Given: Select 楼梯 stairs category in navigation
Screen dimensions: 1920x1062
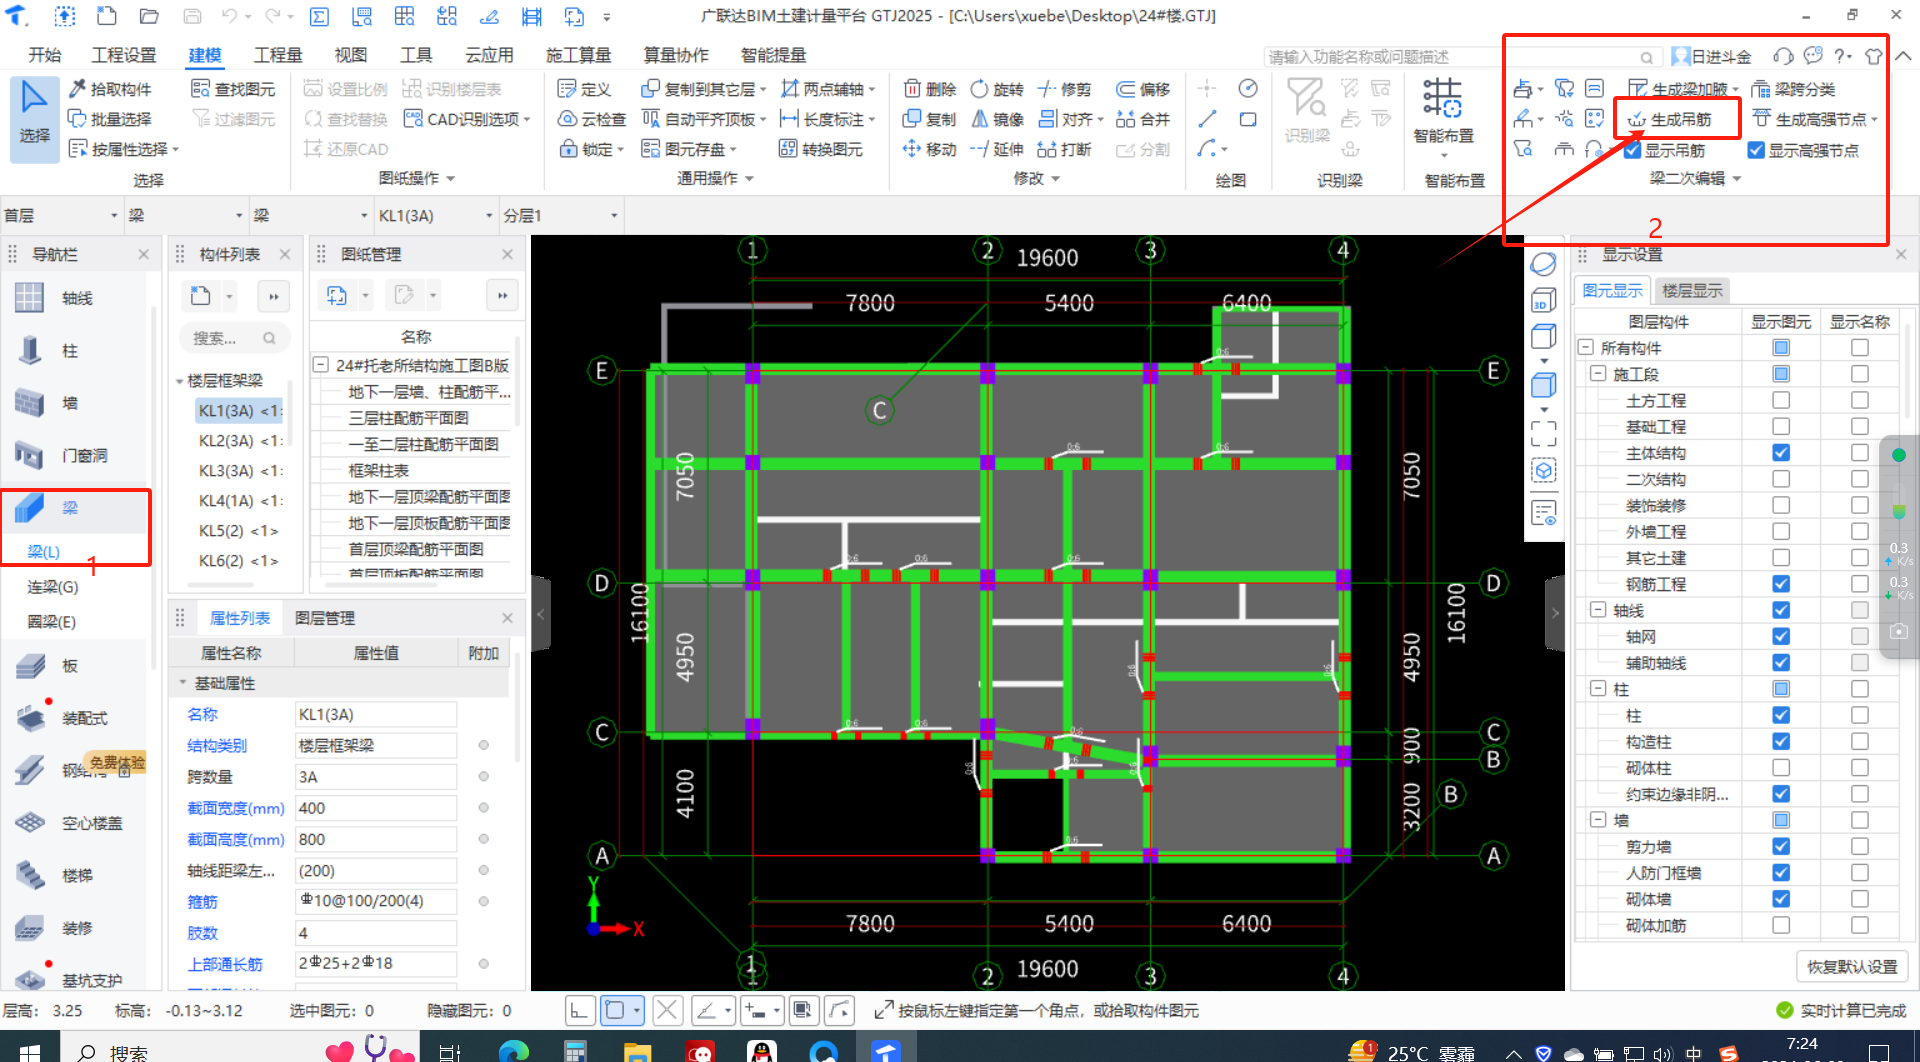Looking at the screenshot, I should pos(77,875).
